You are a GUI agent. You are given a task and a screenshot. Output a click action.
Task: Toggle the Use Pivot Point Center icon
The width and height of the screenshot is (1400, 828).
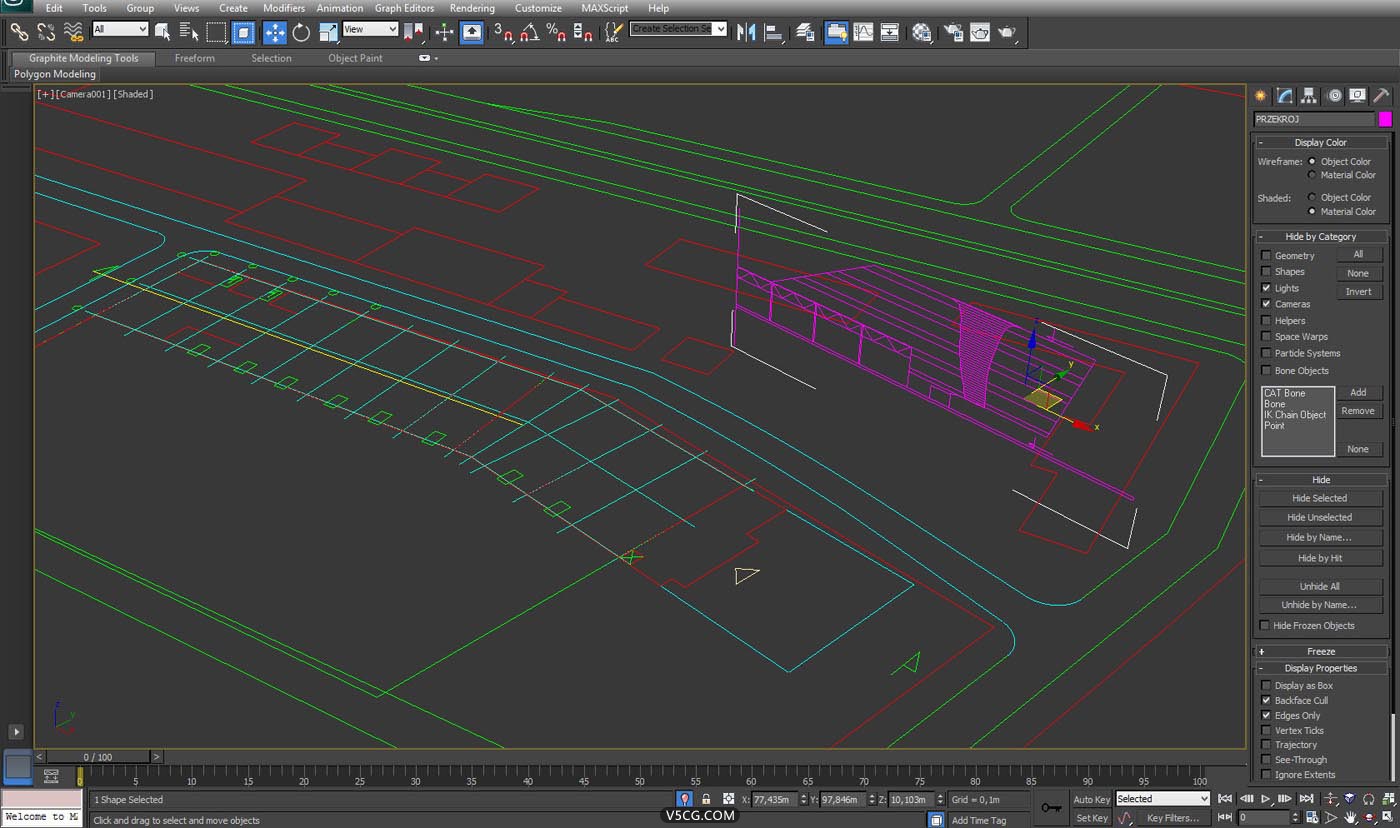(413, 32)
